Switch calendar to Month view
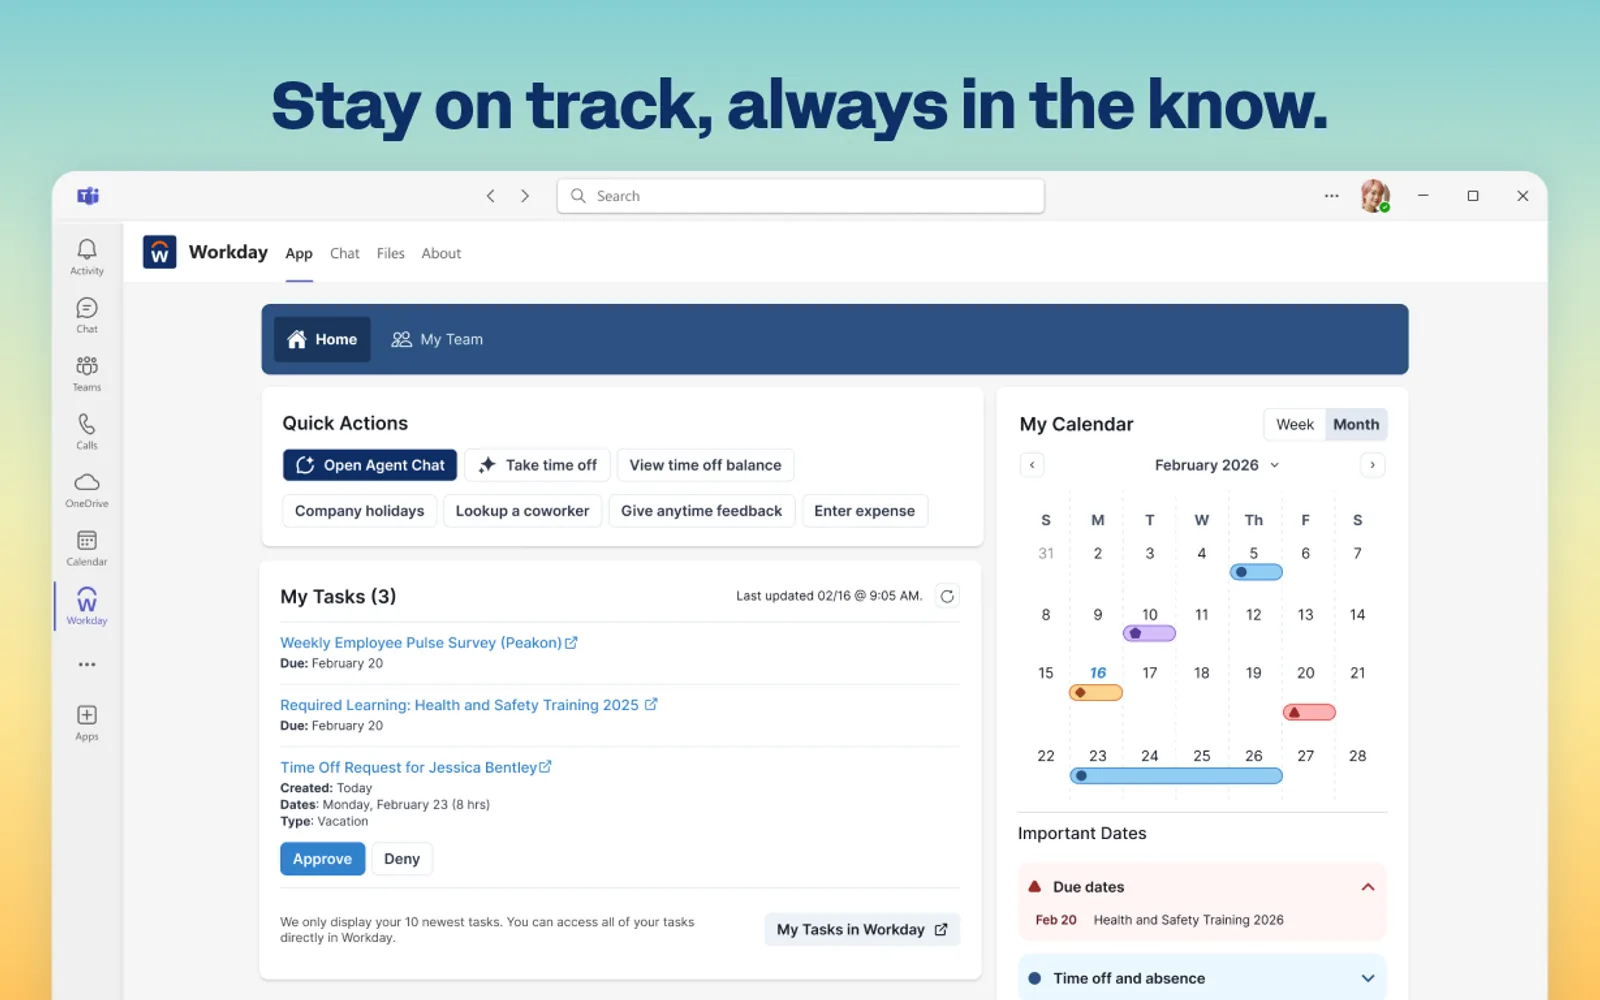The image size is (1600, 1000). click(x=1356, y=424)
